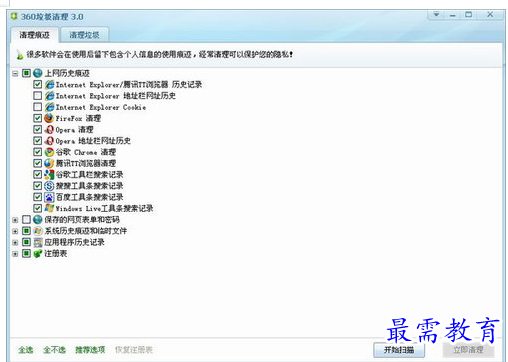Collapse the 上网历史痕迹 tree node
The height and width of the screenshot is (362, 508).
(x=15, y=73)
